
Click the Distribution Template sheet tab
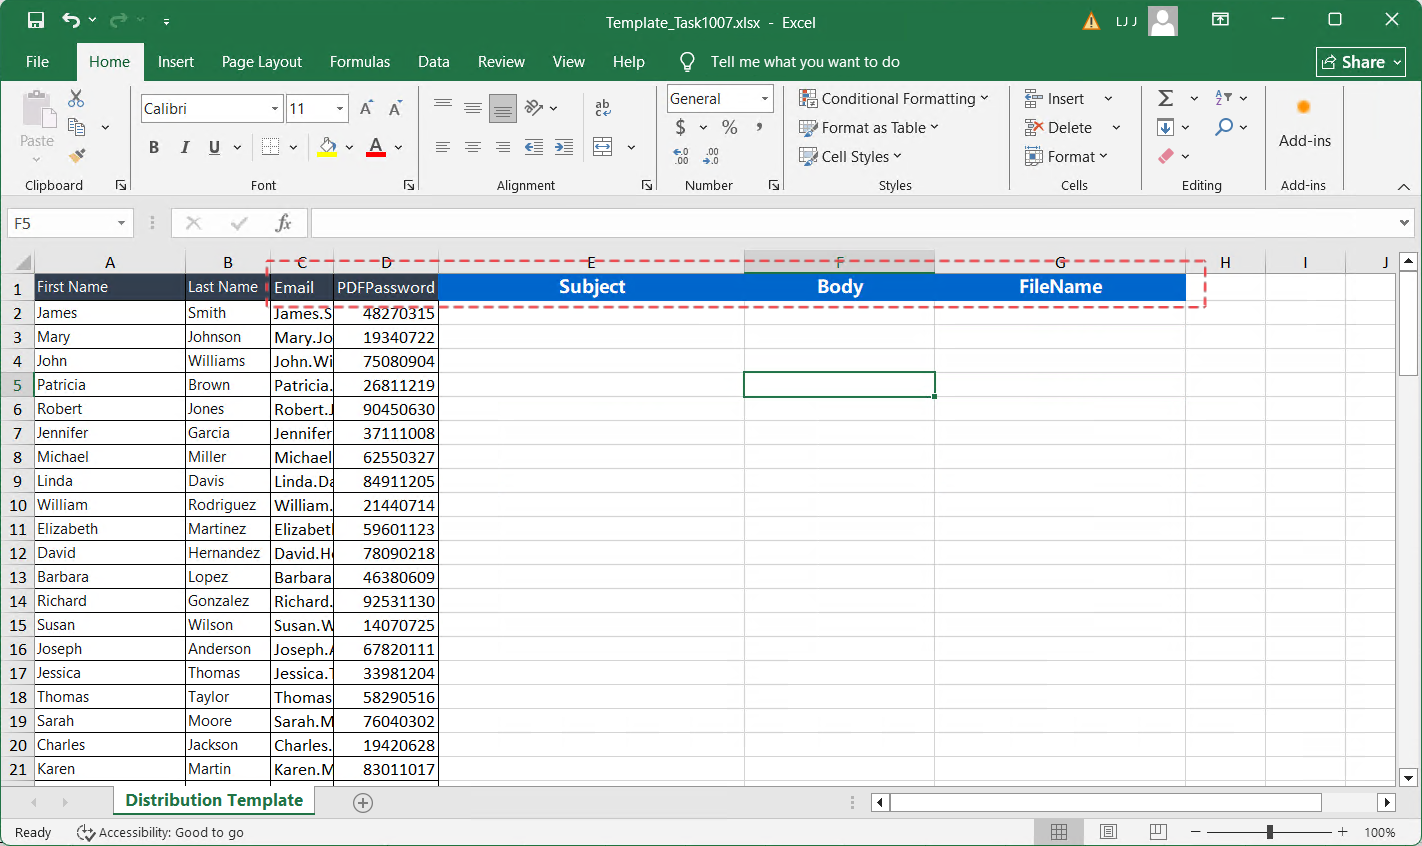(212, 801)
